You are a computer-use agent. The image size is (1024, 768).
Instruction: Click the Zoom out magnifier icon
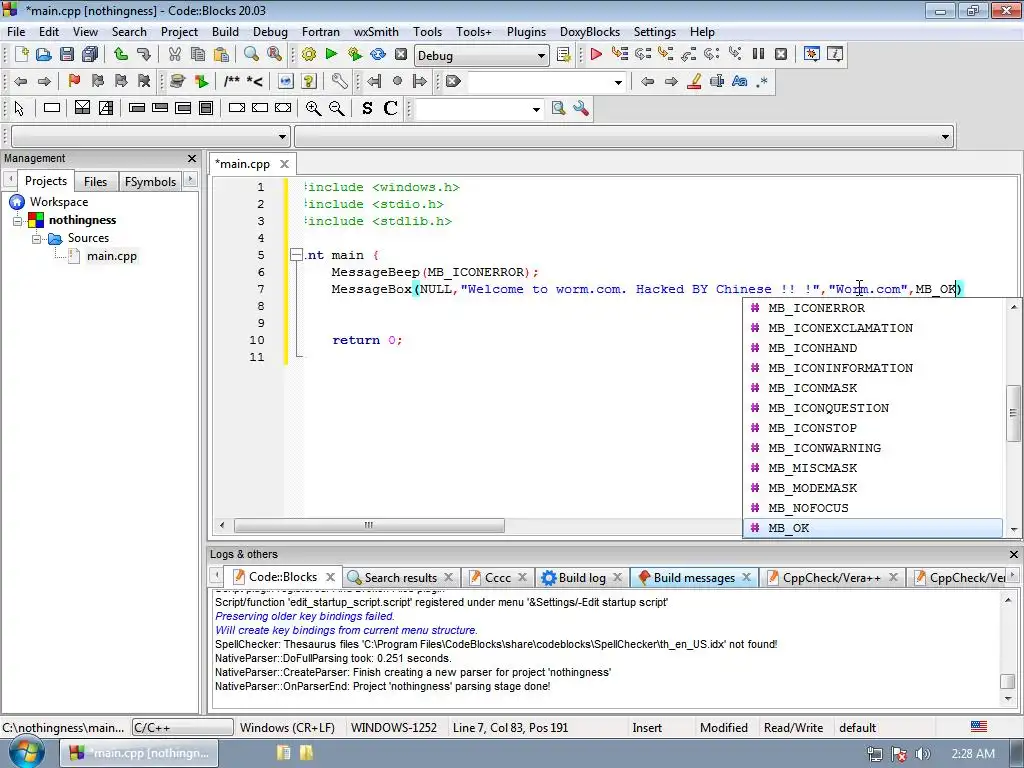336,108
